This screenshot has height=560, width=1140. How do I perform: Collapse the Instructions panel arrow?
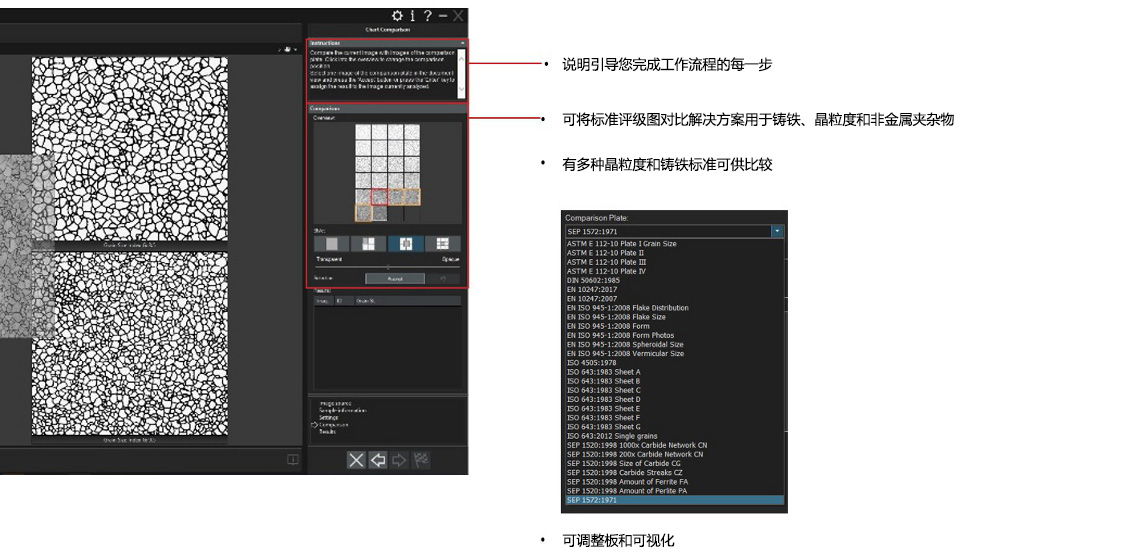click(x=462, y=44)
